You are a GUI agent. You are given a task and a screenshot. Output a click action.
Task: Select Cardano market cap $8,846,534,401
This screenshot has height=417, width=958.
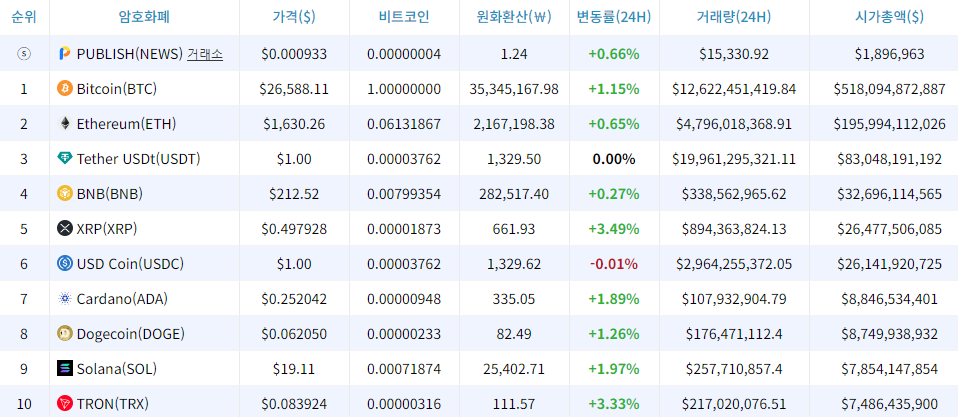click(889, 299)
